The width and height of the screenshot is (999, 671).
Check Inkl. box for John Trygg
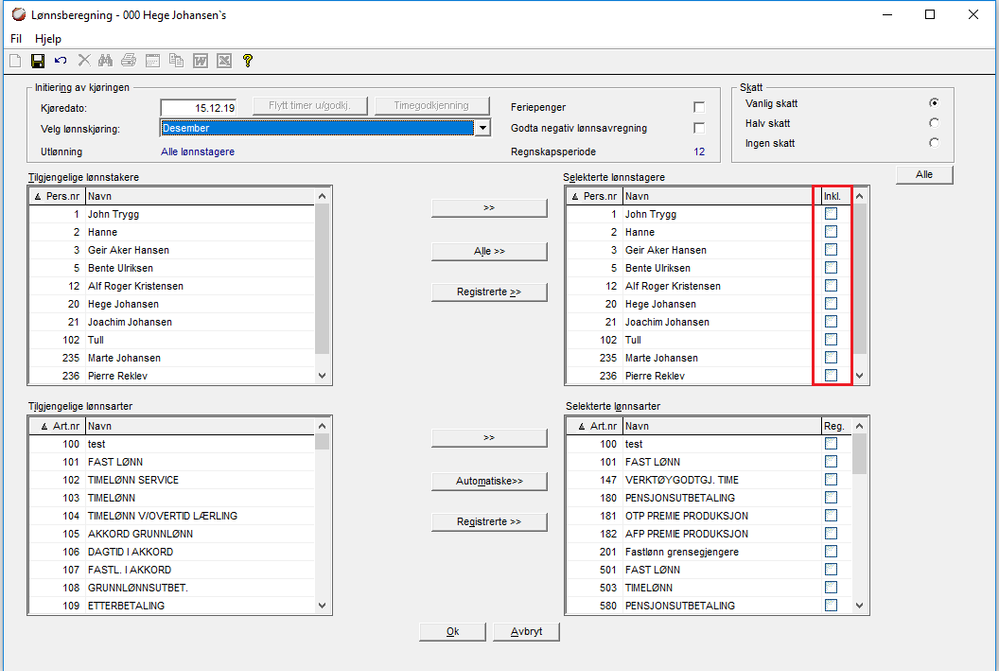pos(831,213)
